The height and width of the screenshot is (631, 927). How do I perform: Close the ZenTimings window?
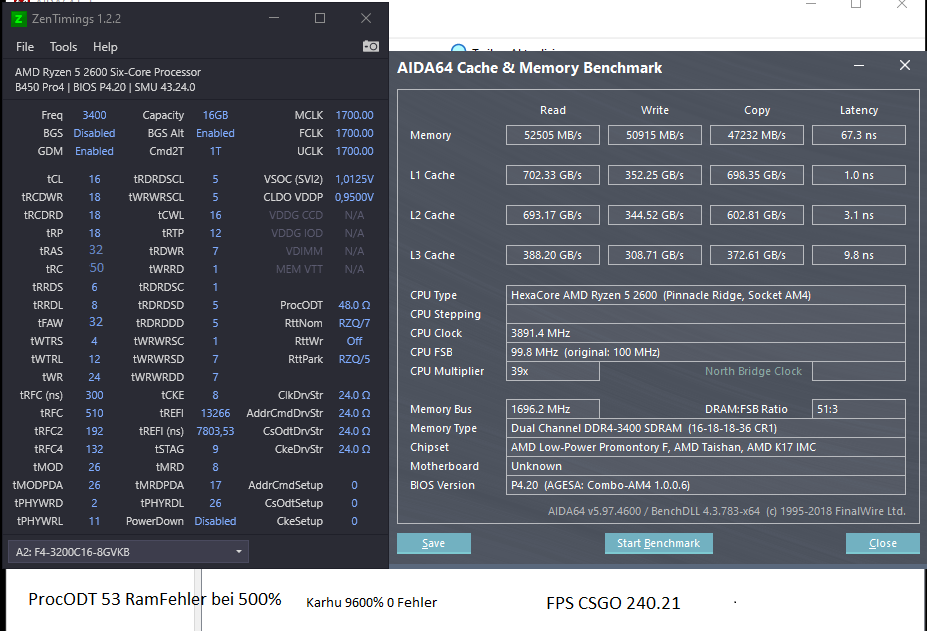(366, 18)
